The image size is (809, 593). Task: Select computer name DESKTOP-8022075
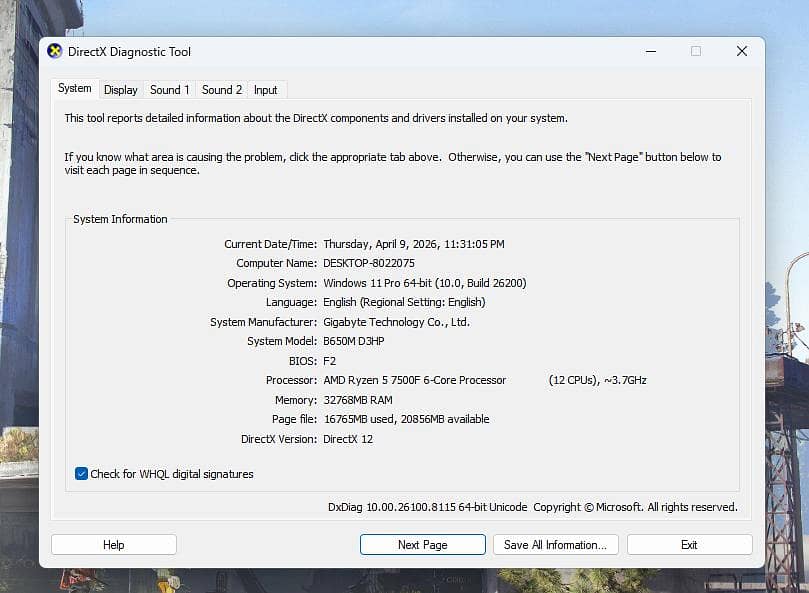369,263
